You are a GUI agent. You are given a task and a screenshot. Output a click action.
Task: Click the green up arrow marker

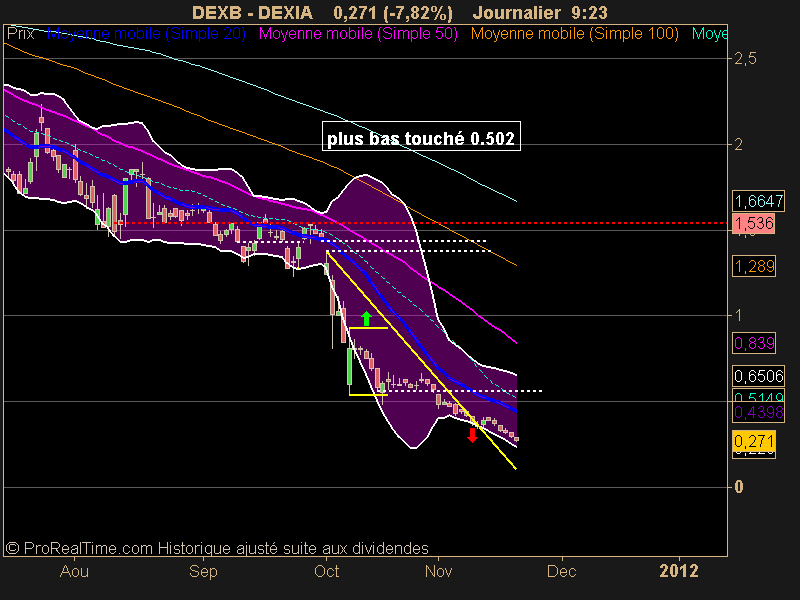366,318
